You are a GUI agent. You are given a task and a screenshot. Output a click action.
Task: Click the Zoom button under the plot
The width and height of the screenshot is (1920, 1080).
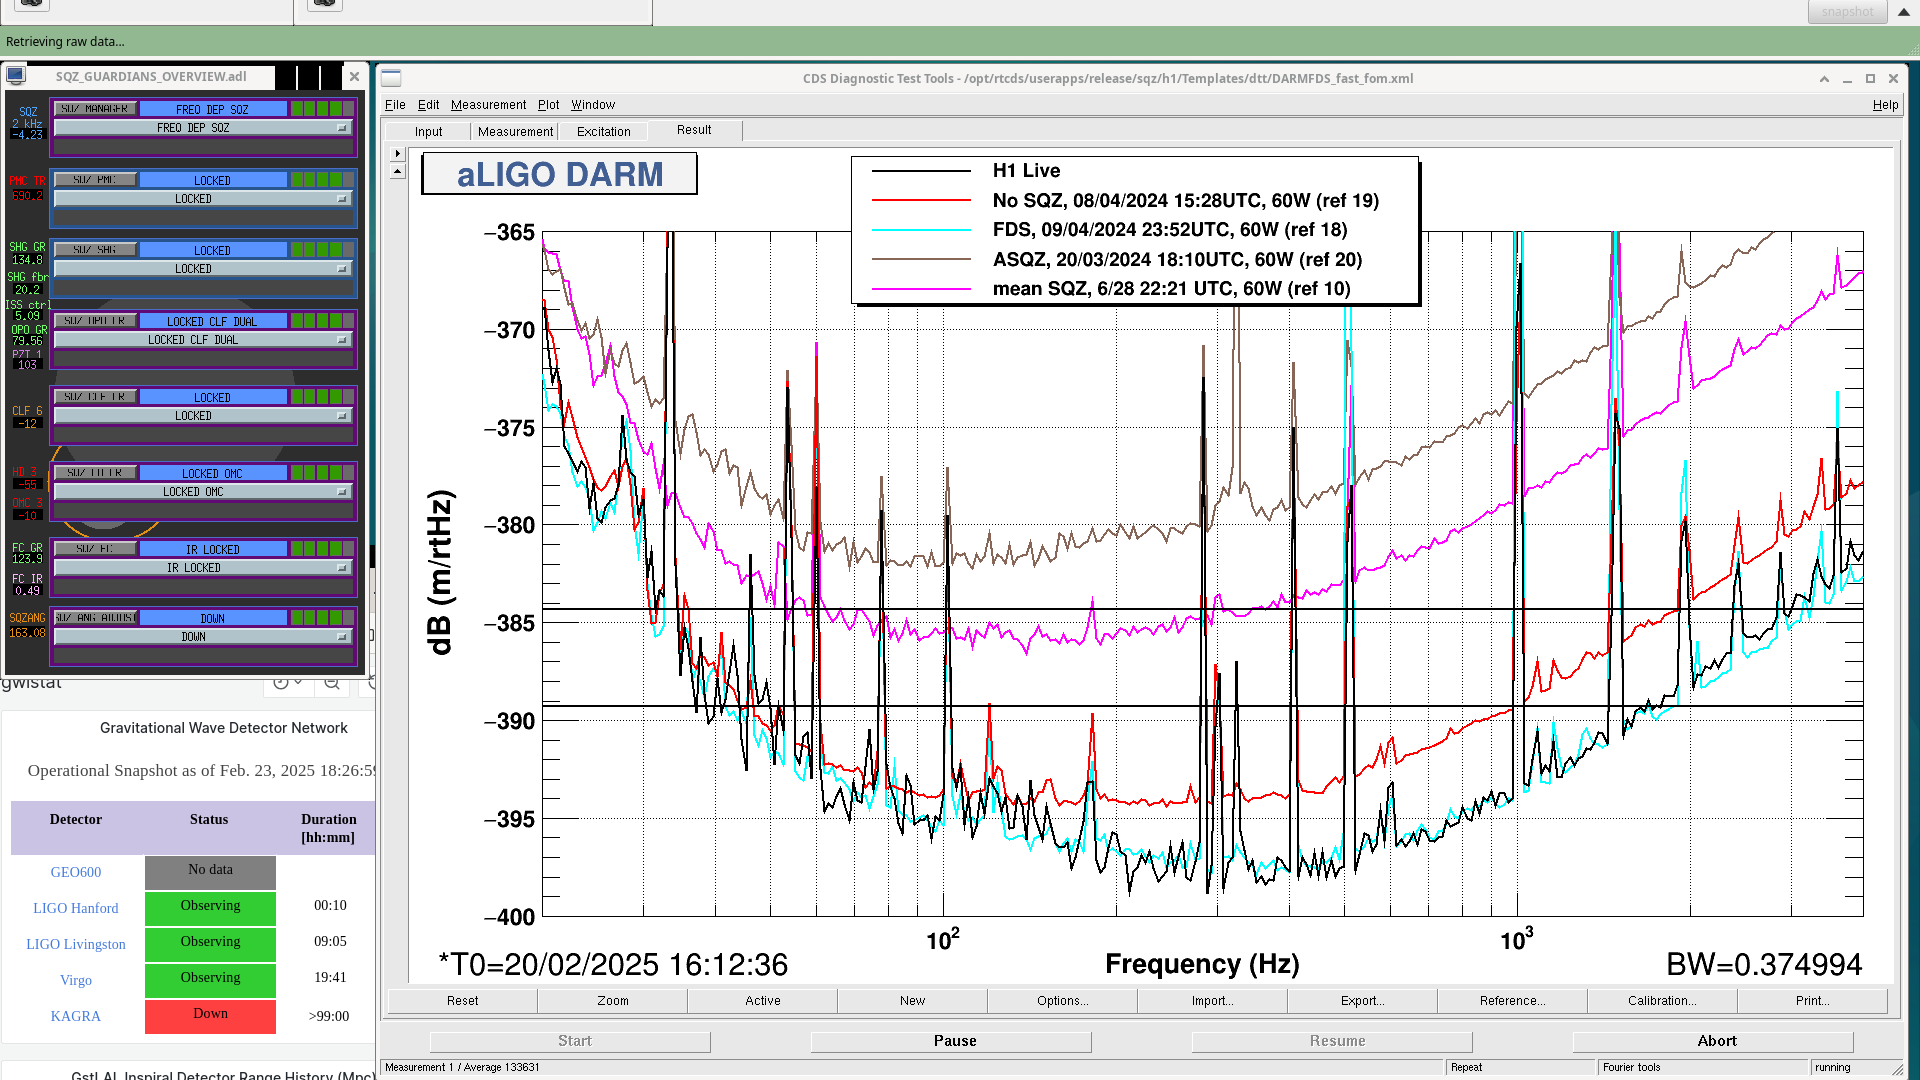612,1001
